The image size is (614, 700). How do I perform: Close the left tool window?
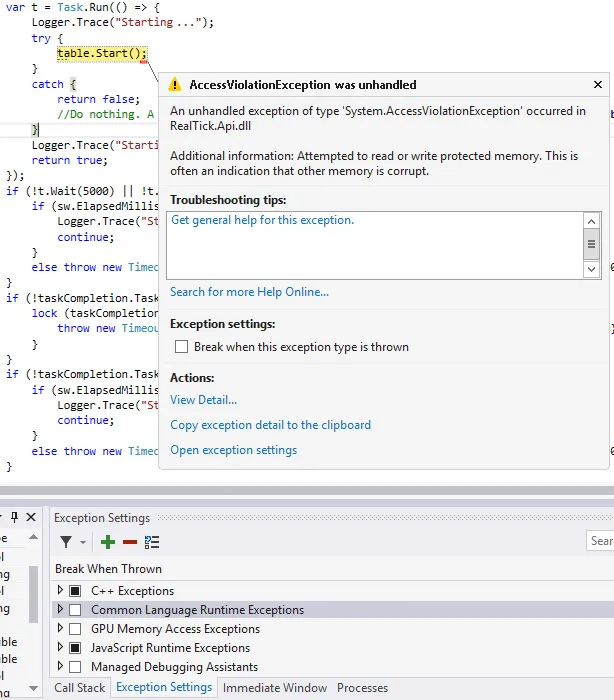pyautogui.click(x=31, y=517)
